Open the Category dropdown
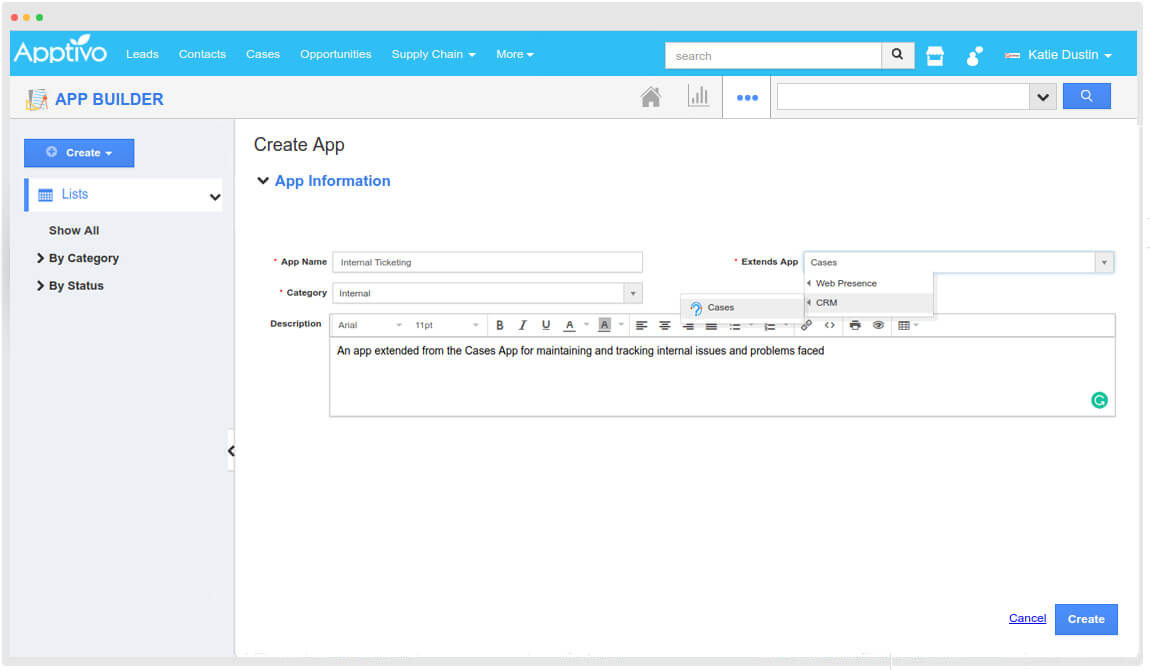The width and height of the screenshot is (1150, 670). [633, 292]
